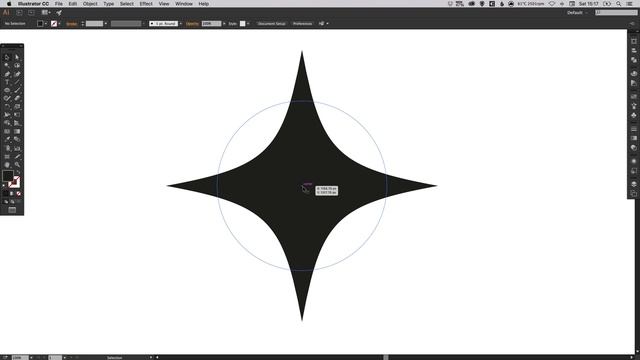The width and height of the screenshot is (640, 360).
Task: Open the View menu
Action: tap(164, 4)
